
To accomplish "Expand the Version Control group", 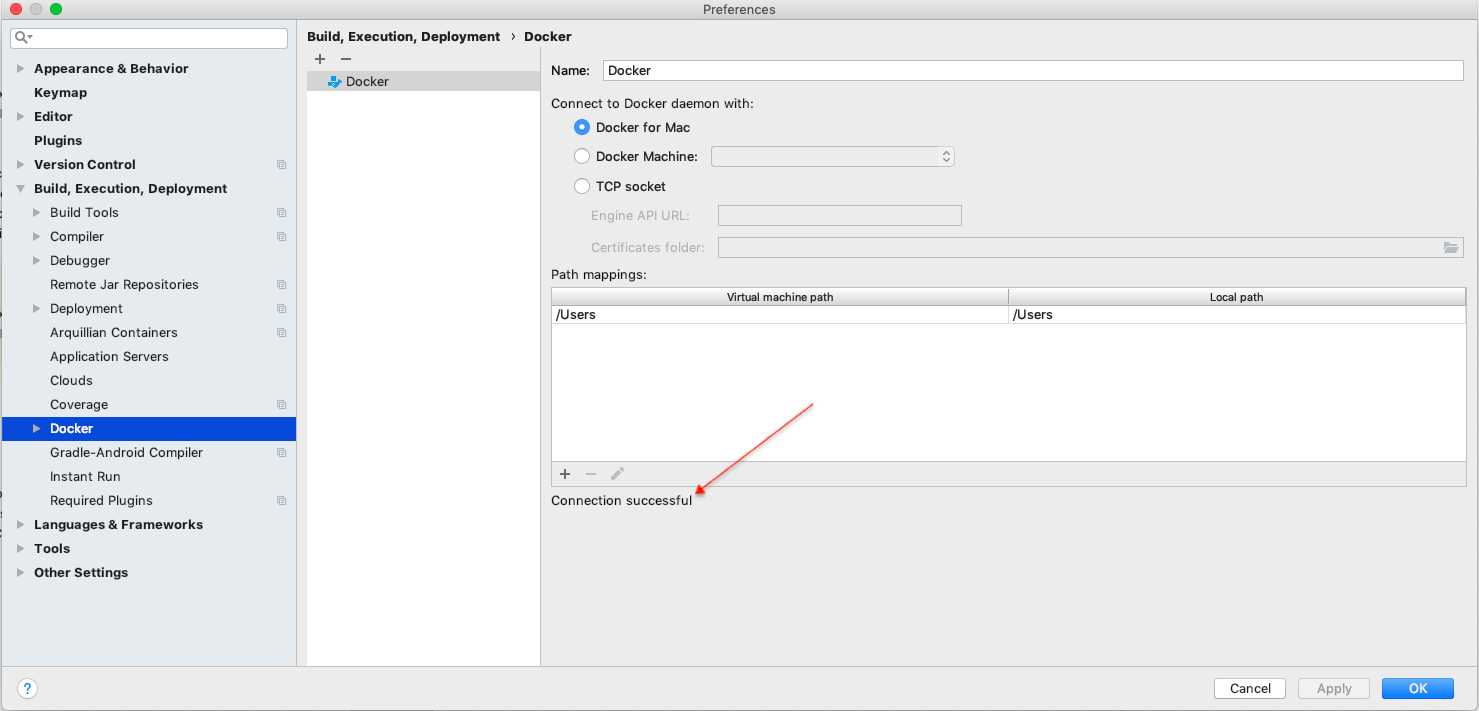I will click(20, 164).
